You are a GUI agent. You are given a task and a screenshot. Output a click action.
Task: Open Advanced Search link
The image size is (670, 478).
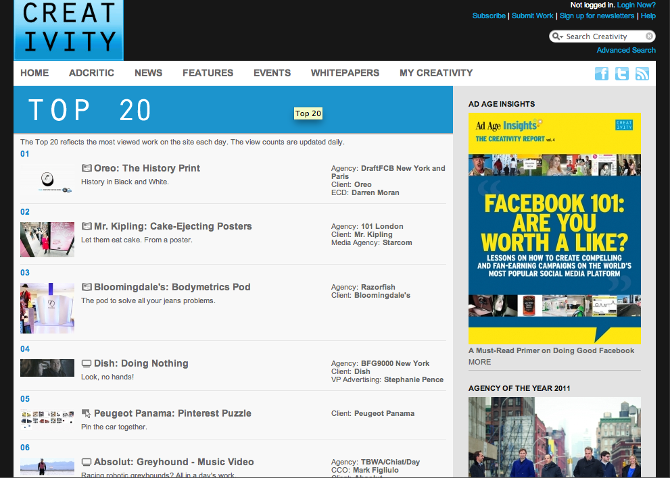point(626,50)
